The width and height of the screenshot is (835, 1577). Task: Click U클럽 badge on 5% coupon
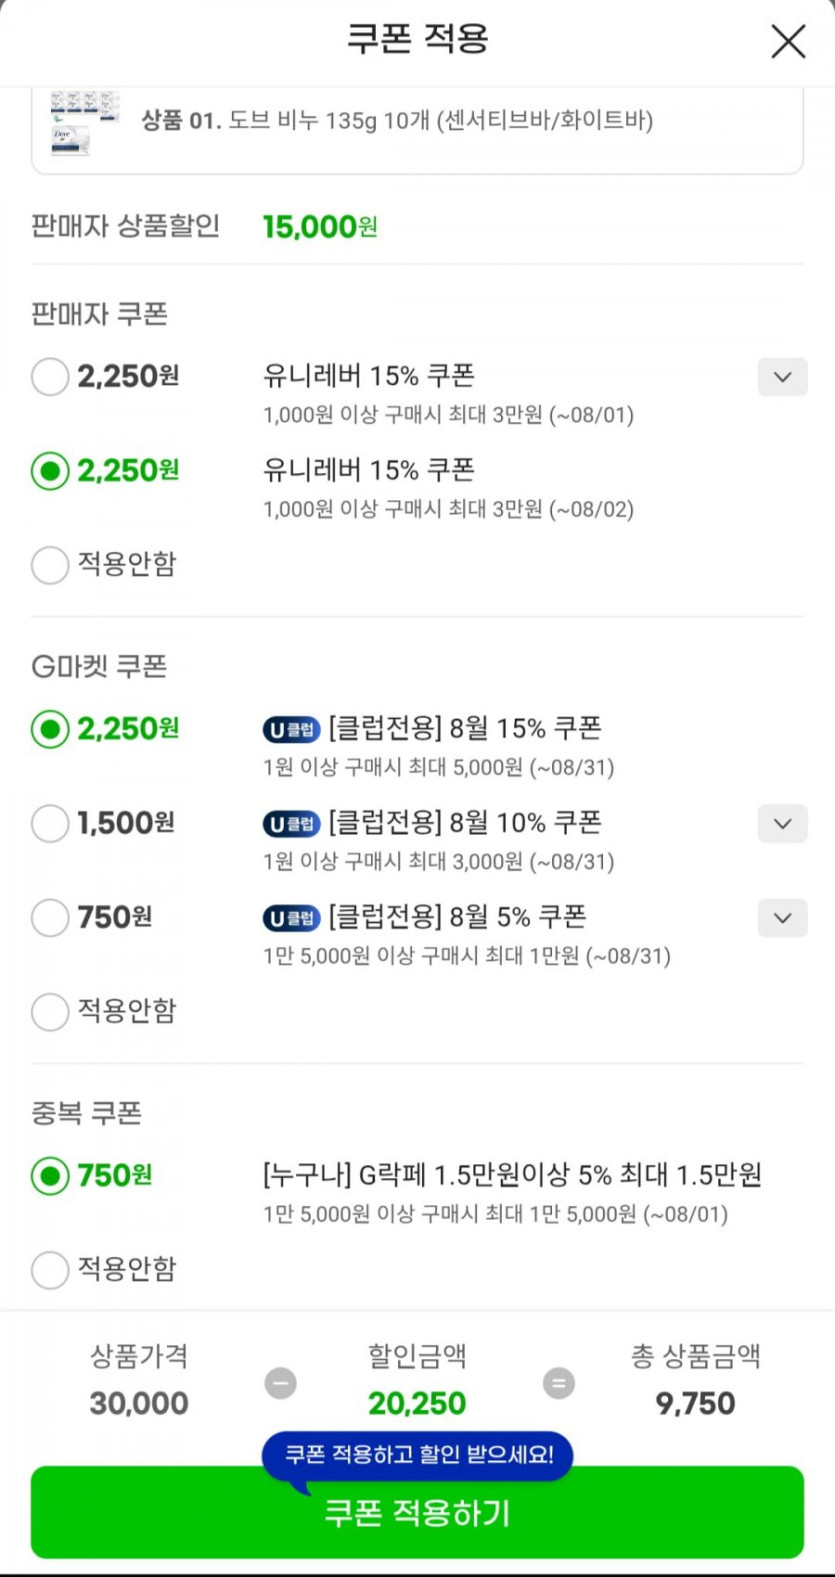tap(291, 918)
